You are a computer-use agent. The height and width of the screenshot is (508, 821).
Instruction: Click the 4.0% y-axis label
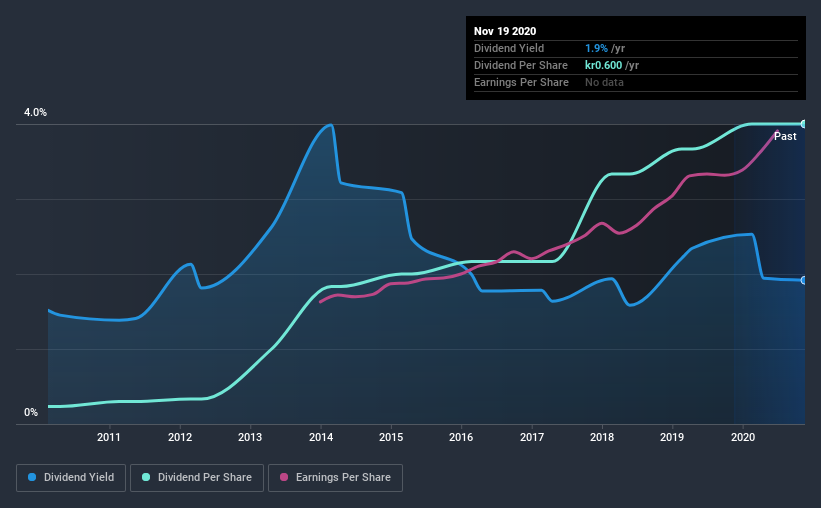35,113
